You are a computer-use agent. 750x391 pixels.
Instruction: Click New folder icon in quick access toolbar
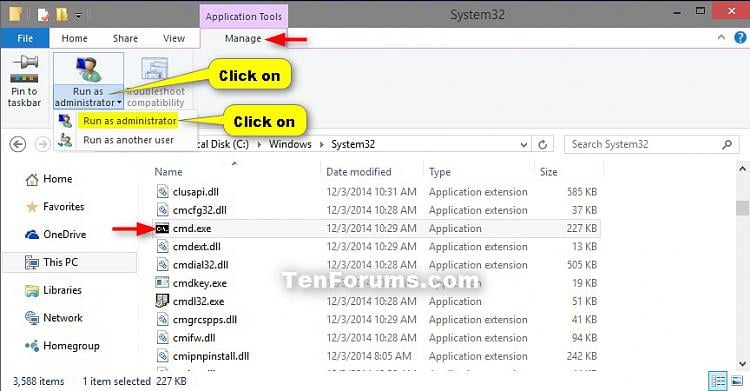[x=62, y=14]
